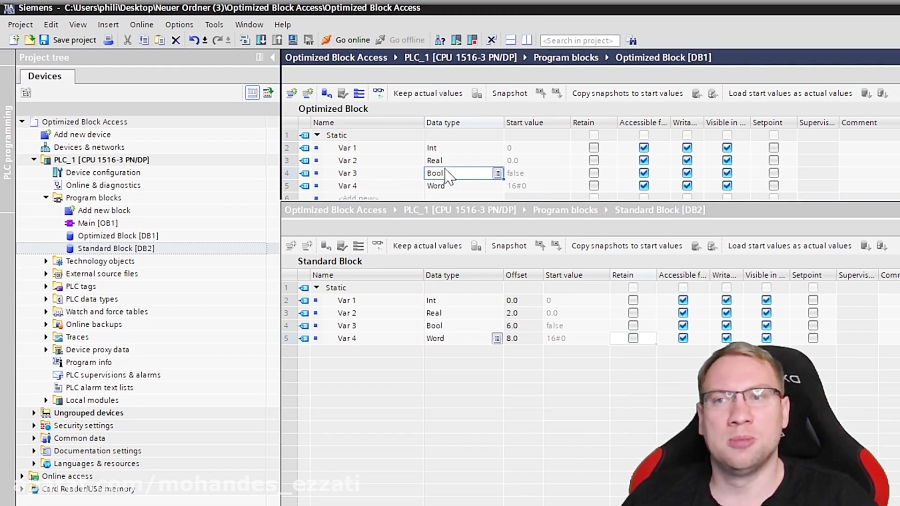Enable Retain for Var 1 in Optimized Block
This screenshot has width=900, height=506.
tap(594, 148)
